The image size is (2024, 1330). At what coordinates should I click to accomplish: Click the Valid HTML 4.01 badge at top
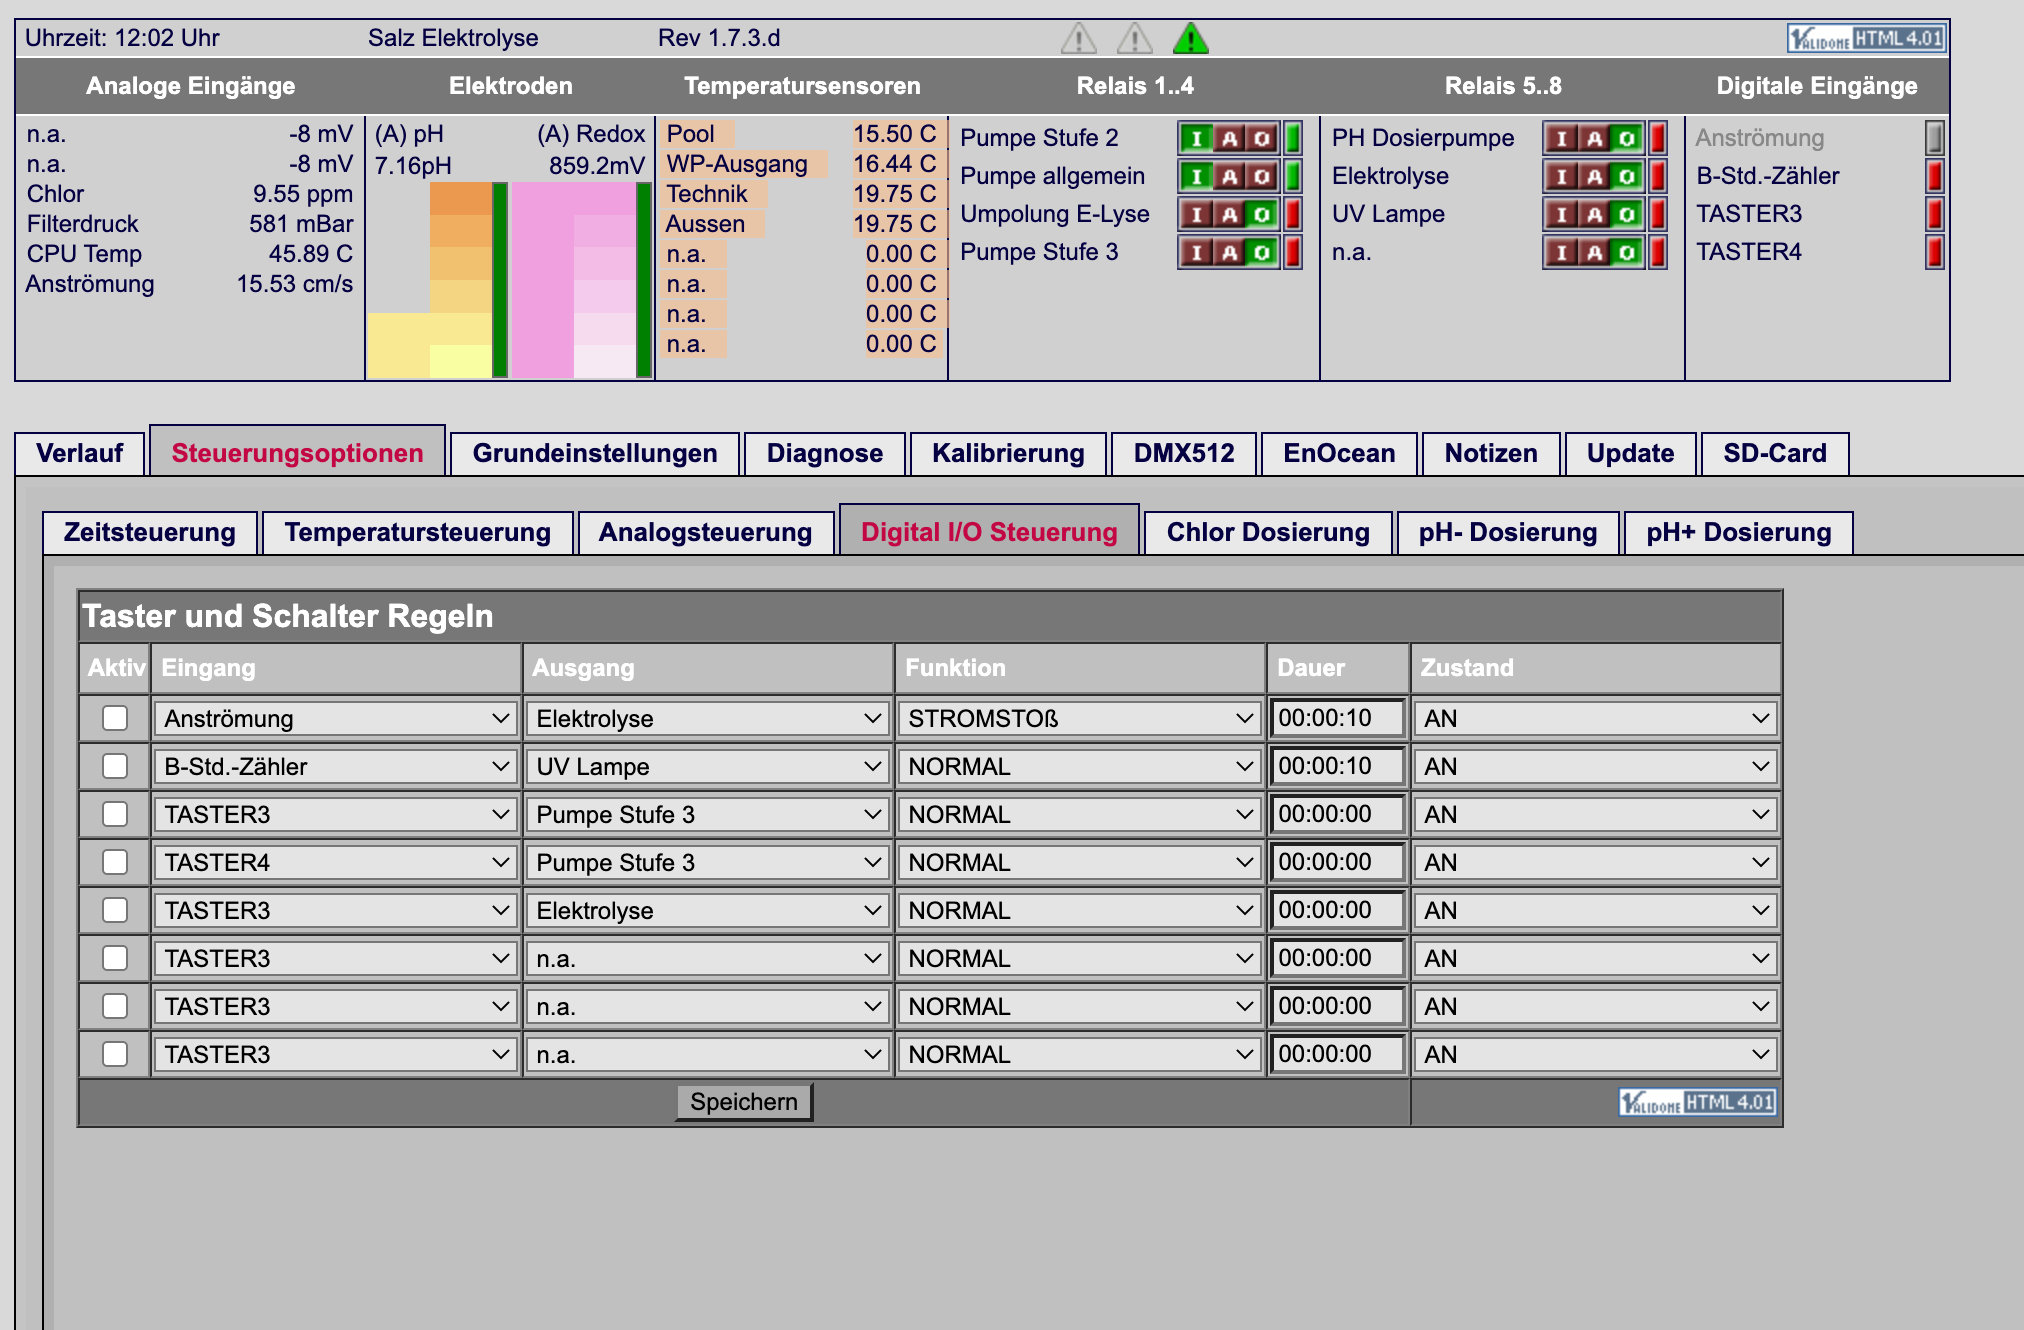click(1866, 39)
